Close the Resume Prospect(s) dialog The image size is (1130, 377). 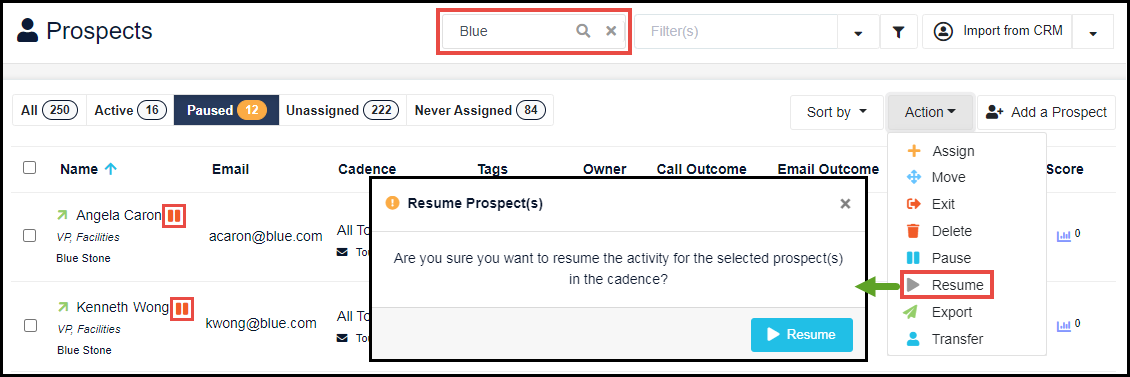pyautogui.click(x=845, y=204)
